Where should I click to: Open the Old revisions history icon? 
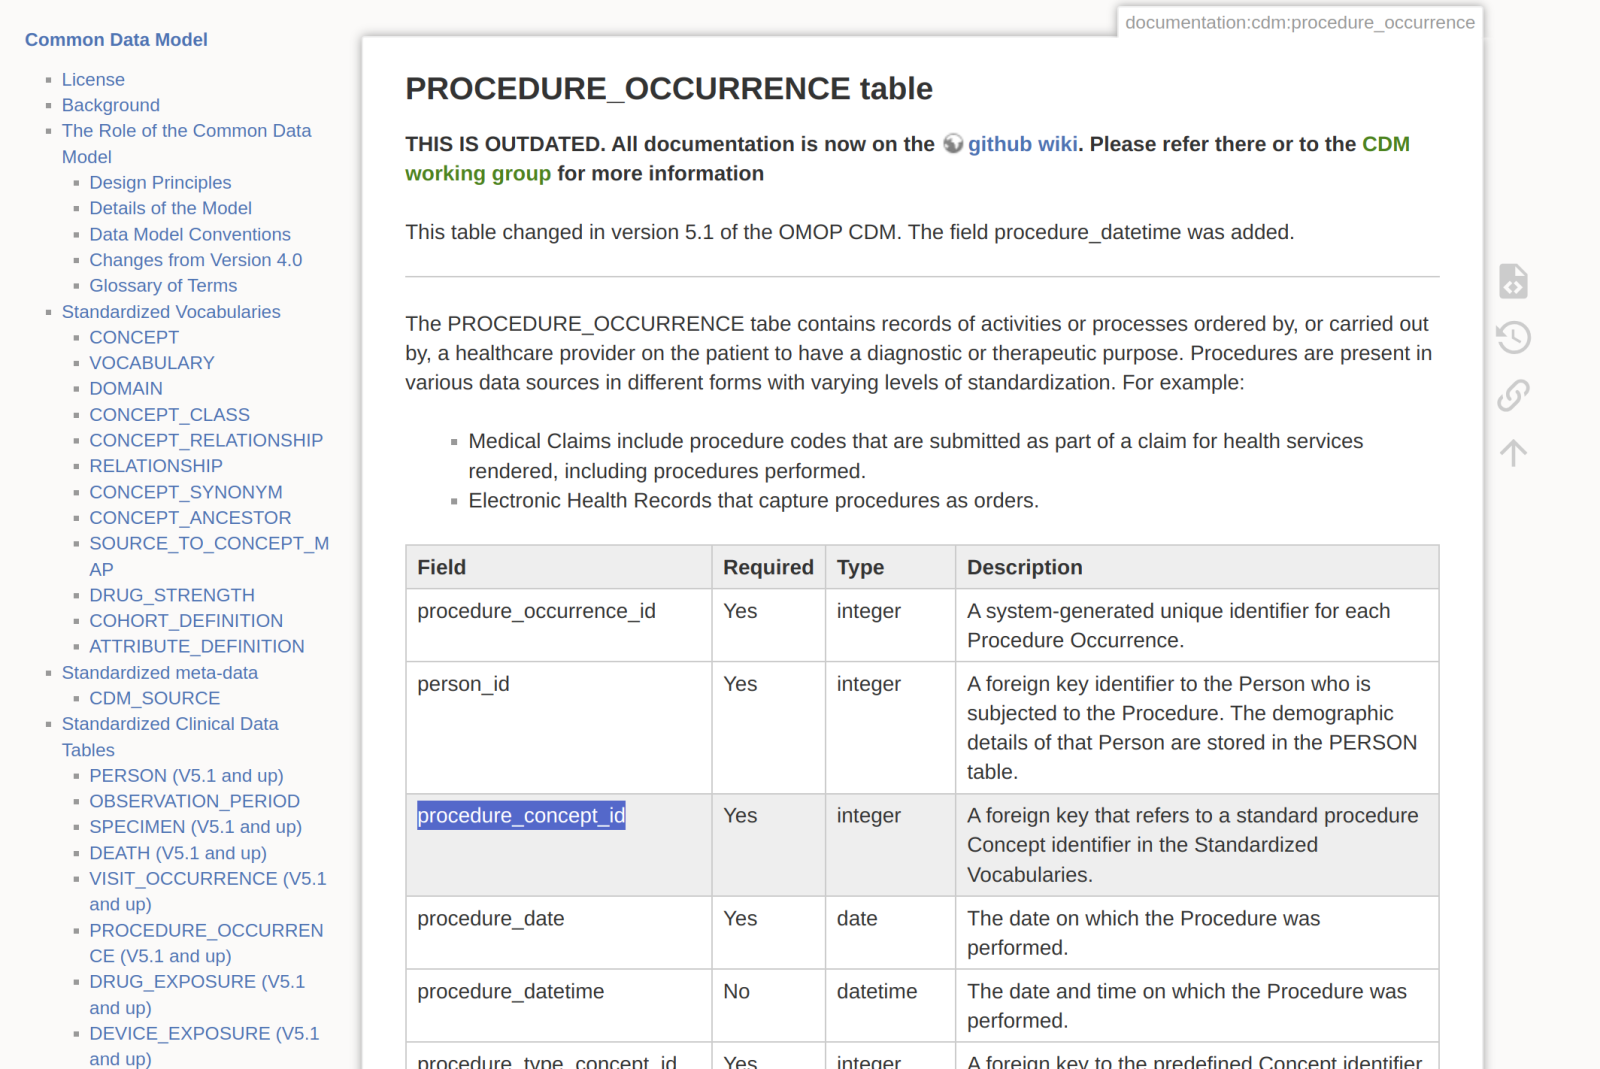tap(1513, 338)
